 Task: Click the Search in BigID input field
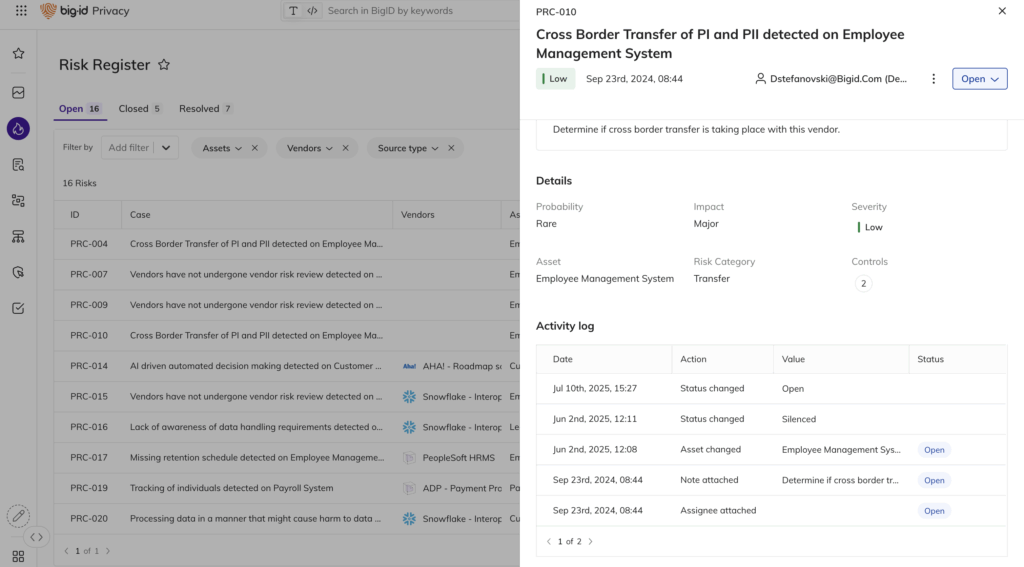pos(420,11)
